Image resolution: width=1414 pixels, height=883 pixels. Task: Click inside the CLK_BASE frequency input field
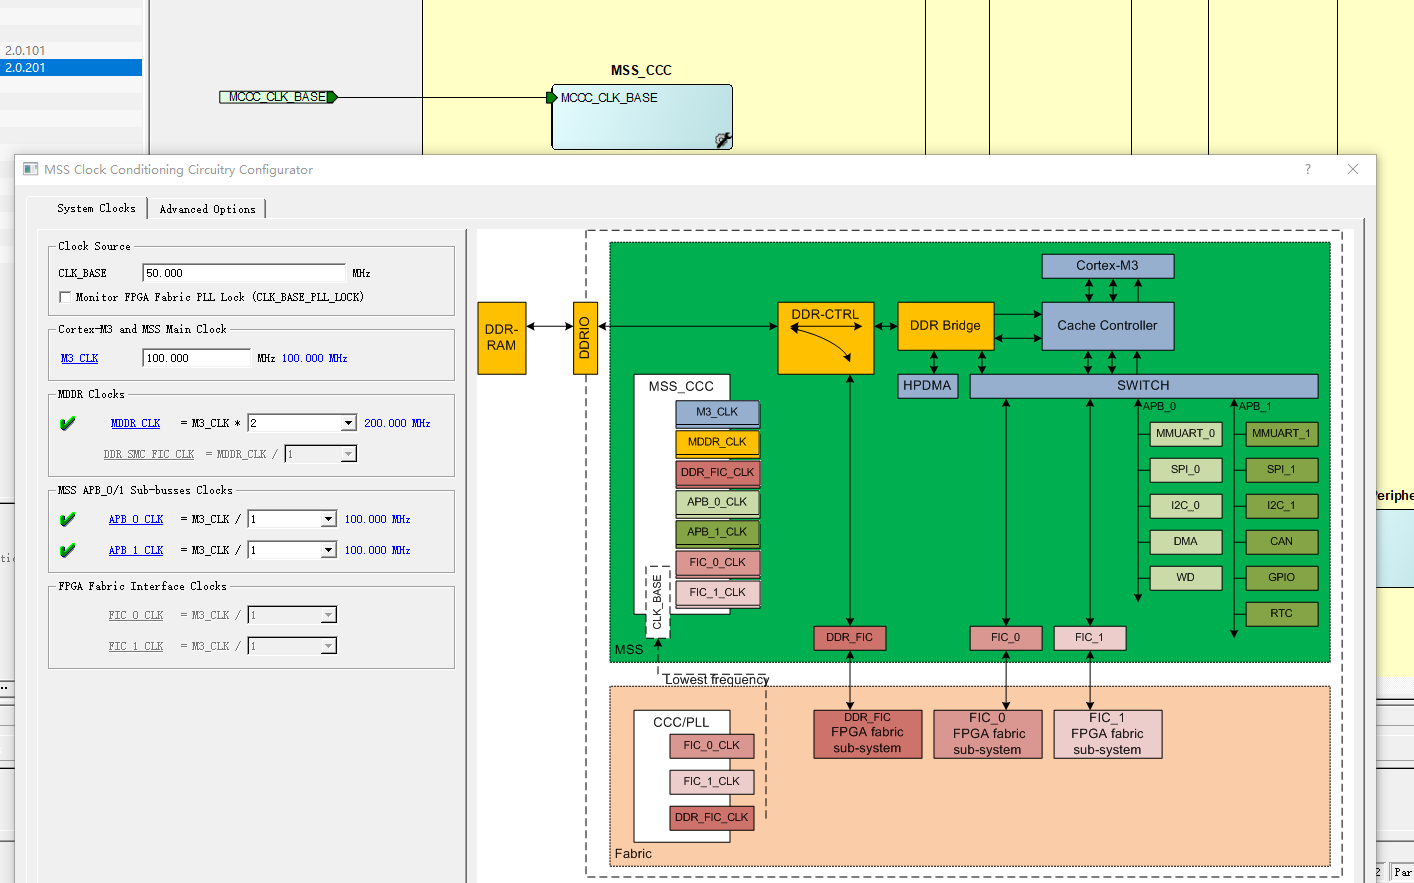(x=243, y=272)
